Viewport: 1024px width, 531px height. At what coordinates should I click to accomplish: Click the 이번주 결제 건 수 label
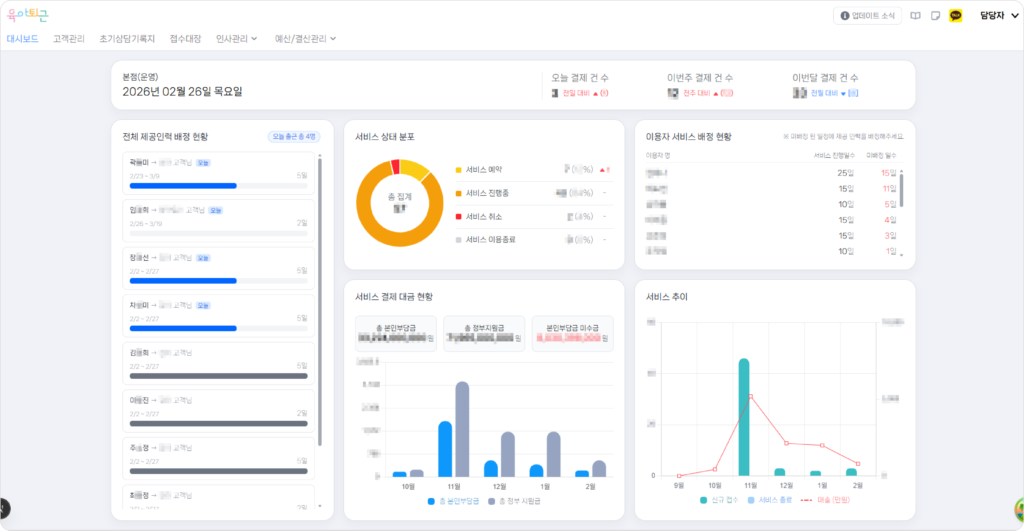click(x=699, y=78)
